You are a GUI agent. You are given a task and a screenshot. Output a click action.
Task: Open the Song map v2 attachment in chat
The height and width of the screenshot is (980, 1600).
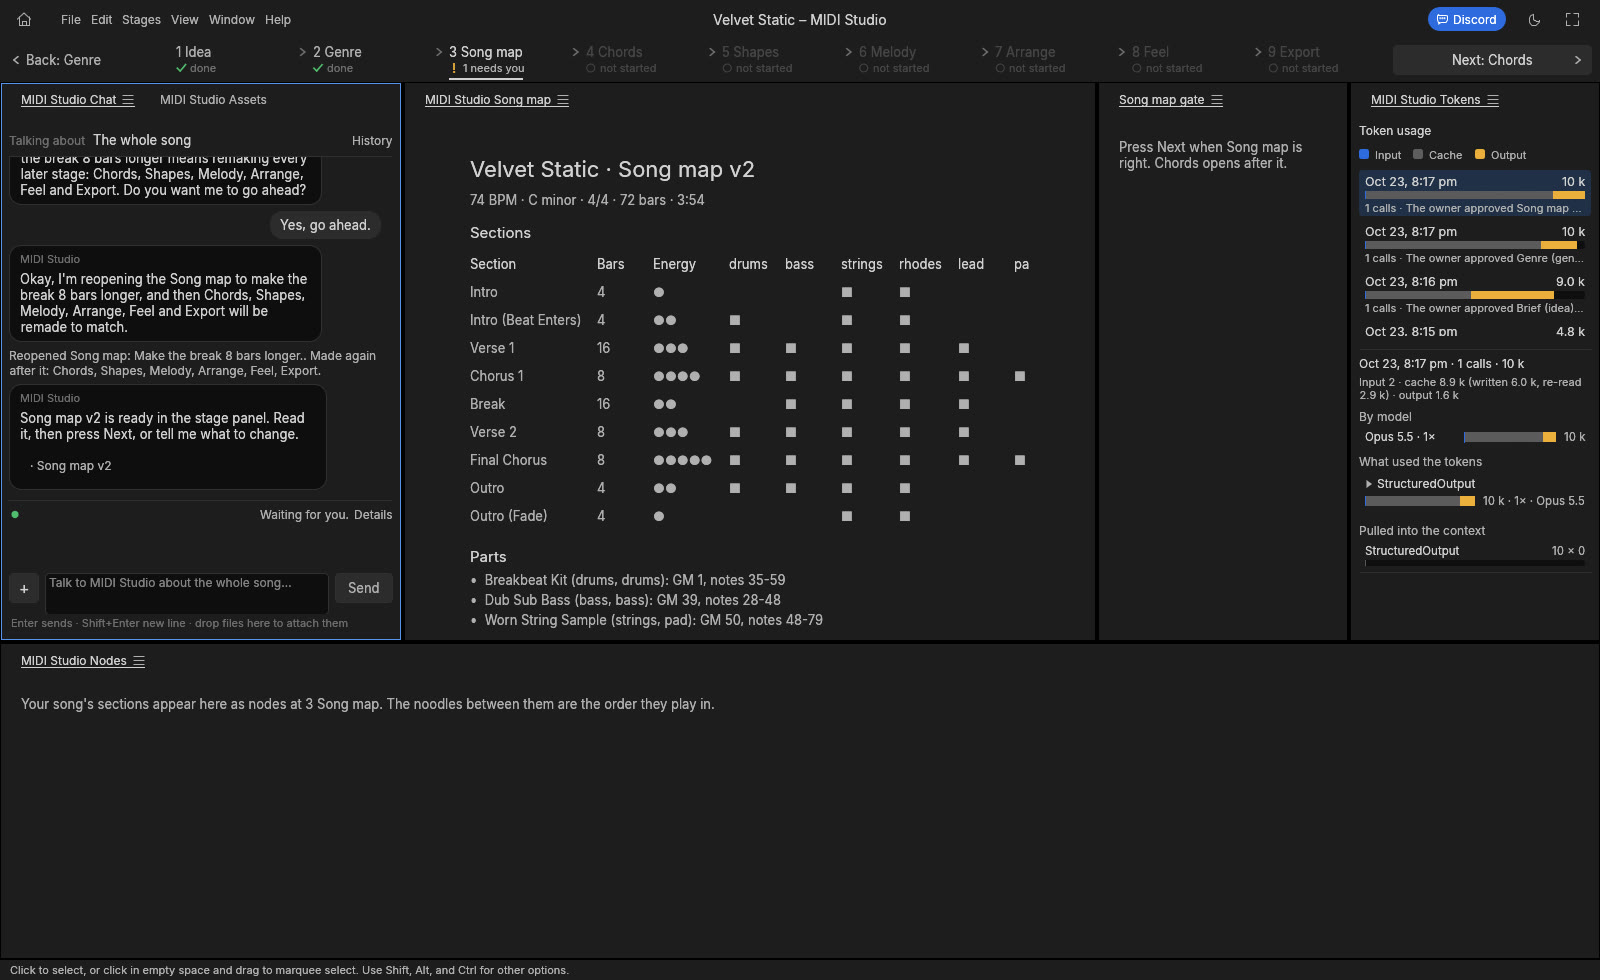71,466
